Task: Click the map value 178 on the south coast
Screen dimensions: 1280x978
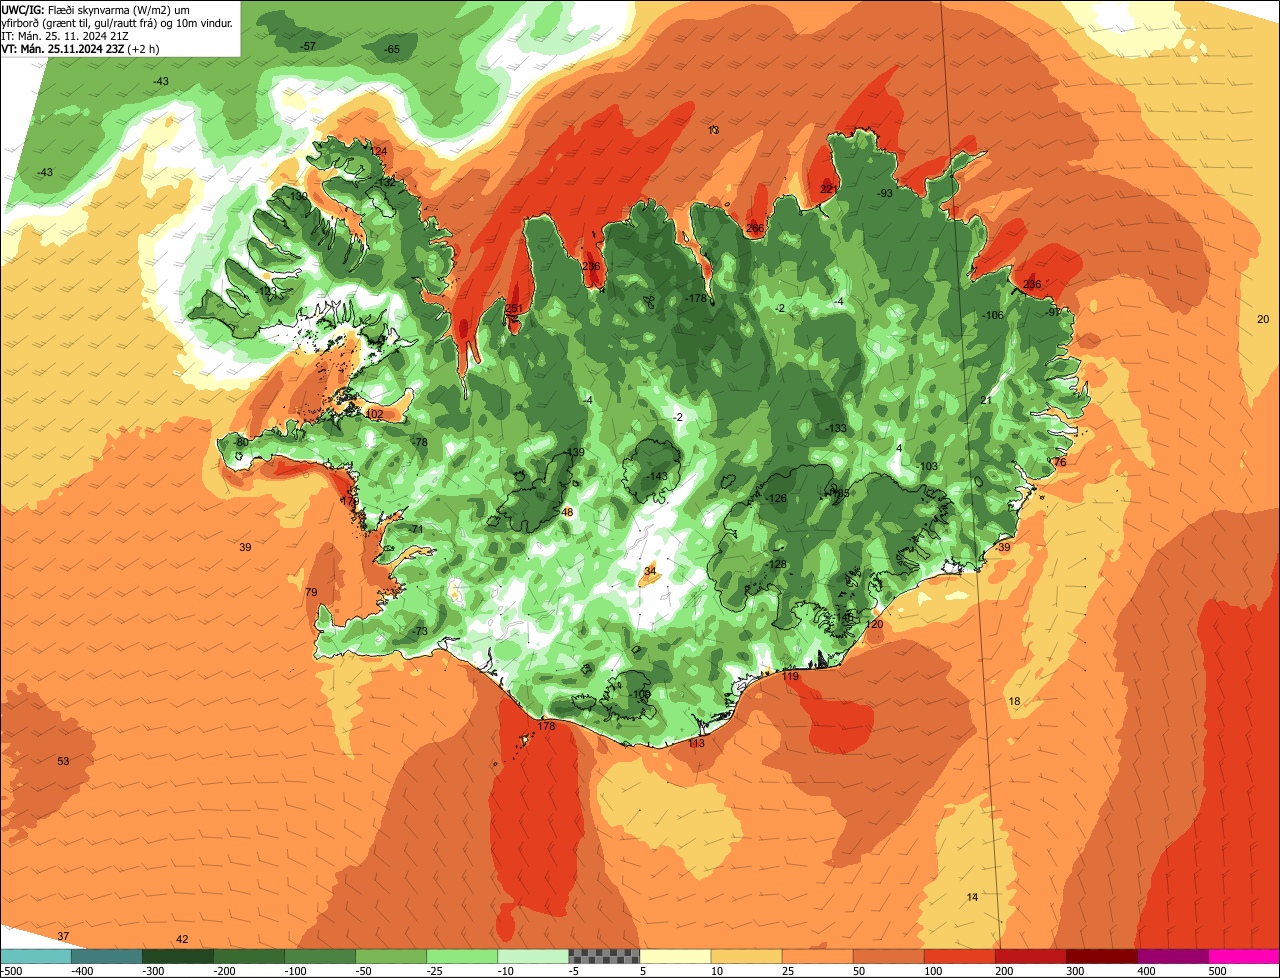Action: (x=546, y=726)
